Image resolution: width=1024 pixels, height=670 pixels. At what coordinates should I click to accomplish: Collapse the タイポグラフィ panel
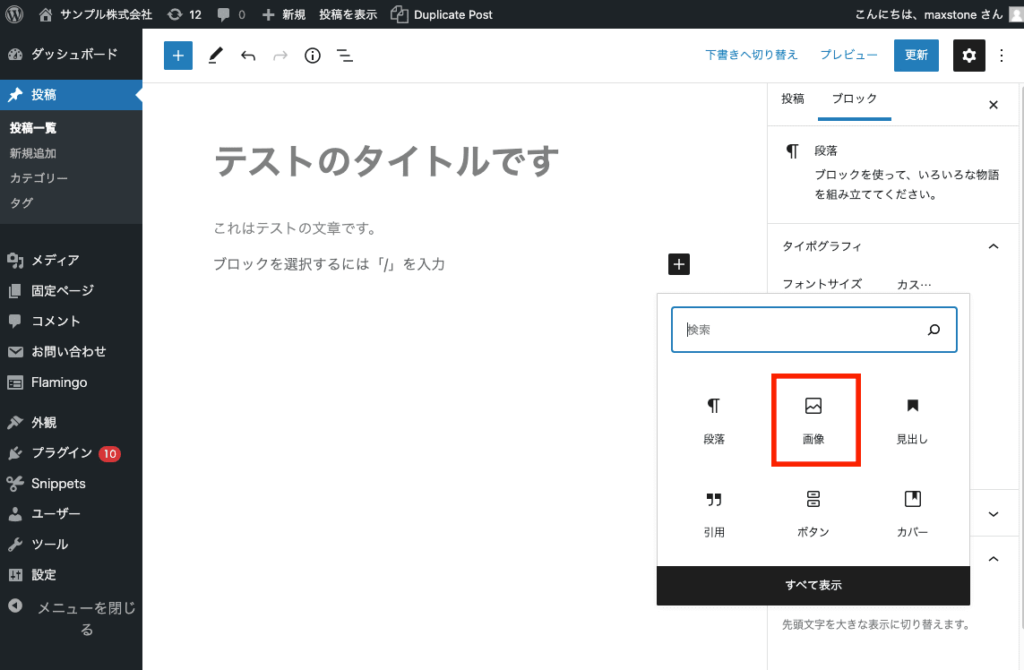coord(993,245)
